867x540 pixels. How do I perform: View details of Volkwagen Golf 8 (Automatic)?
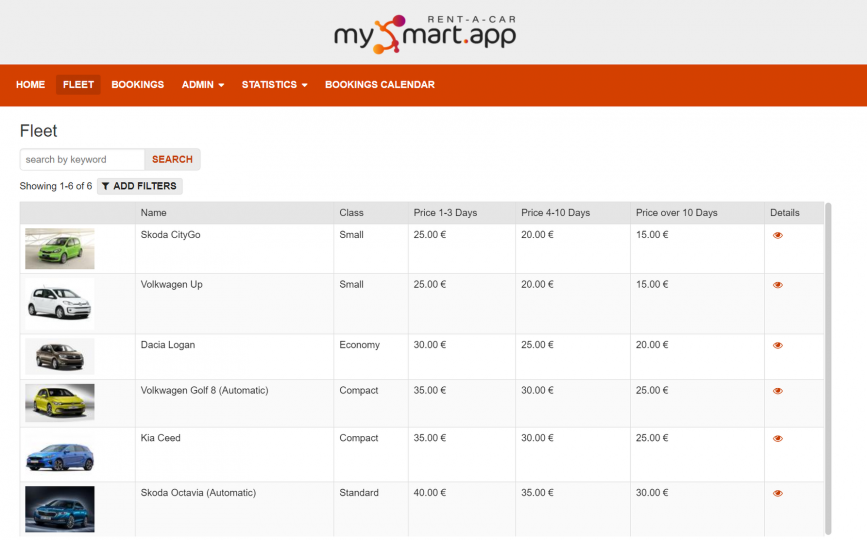pos(777,391)
